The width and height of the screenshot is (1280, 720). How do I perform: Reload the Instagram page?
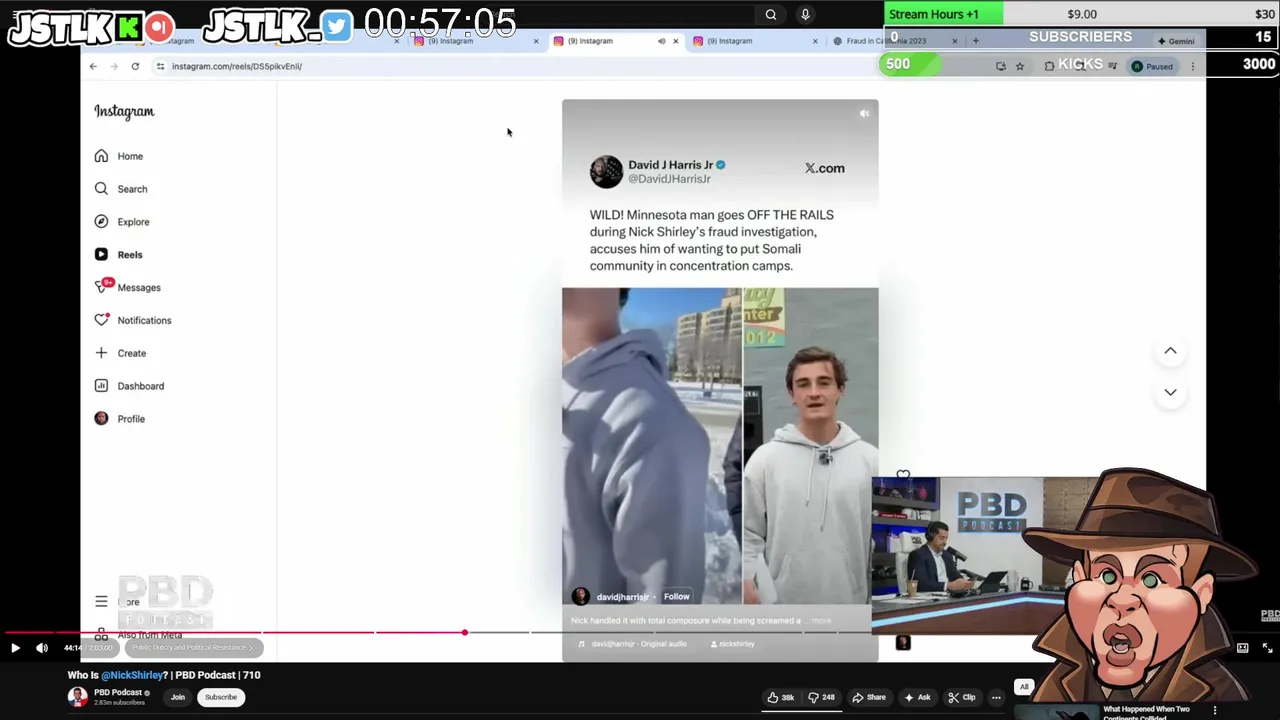tap(135, 66)
